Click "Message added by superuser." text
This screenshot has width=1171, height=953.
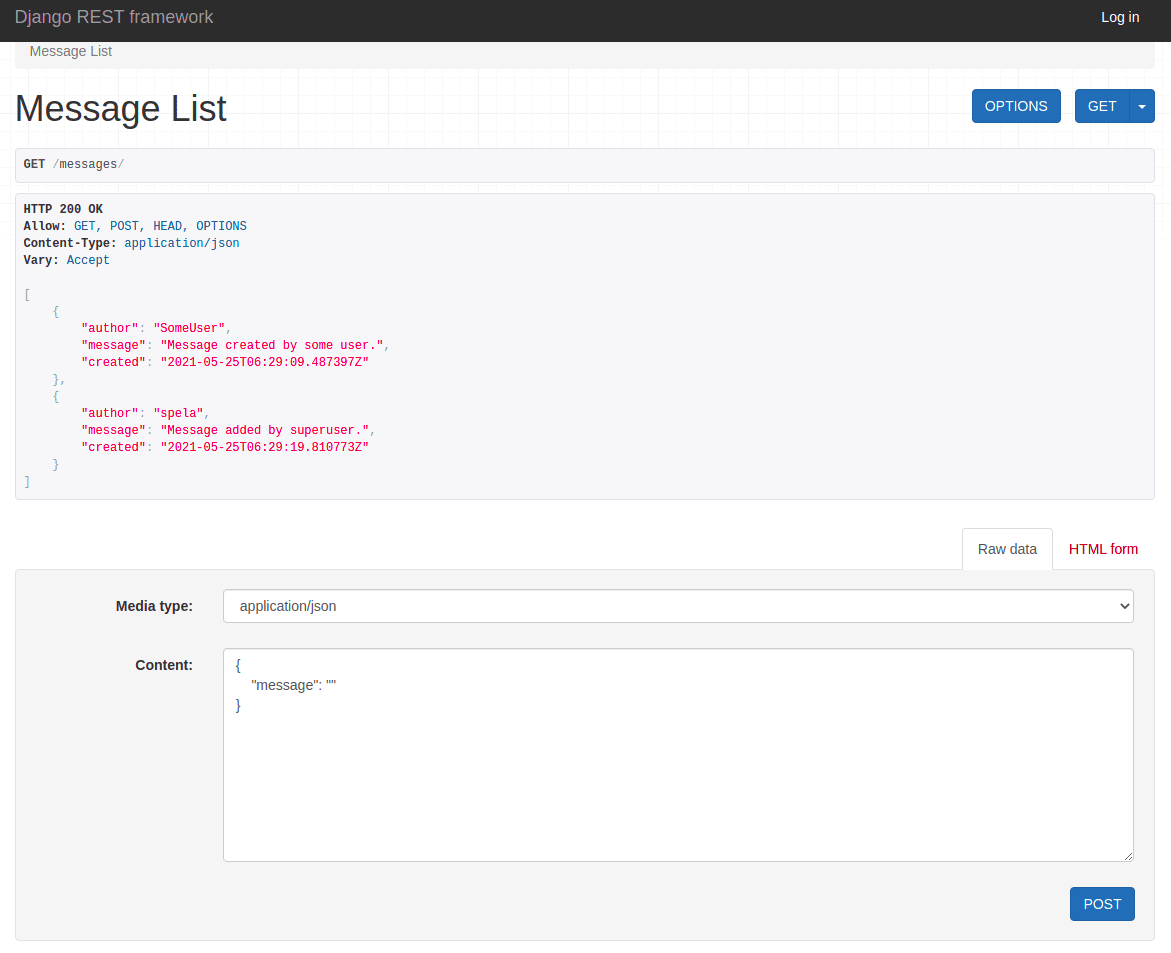tap(264, 430)
